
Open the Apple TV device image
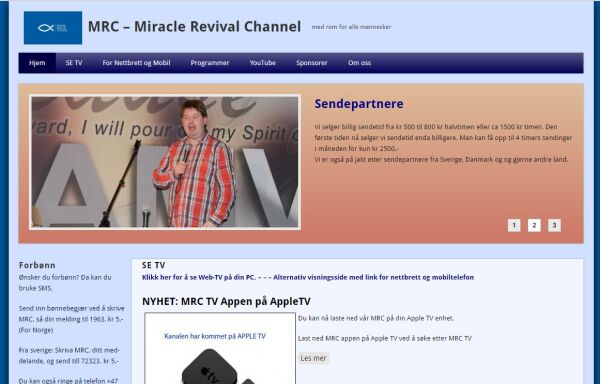[x=220, y=348]
